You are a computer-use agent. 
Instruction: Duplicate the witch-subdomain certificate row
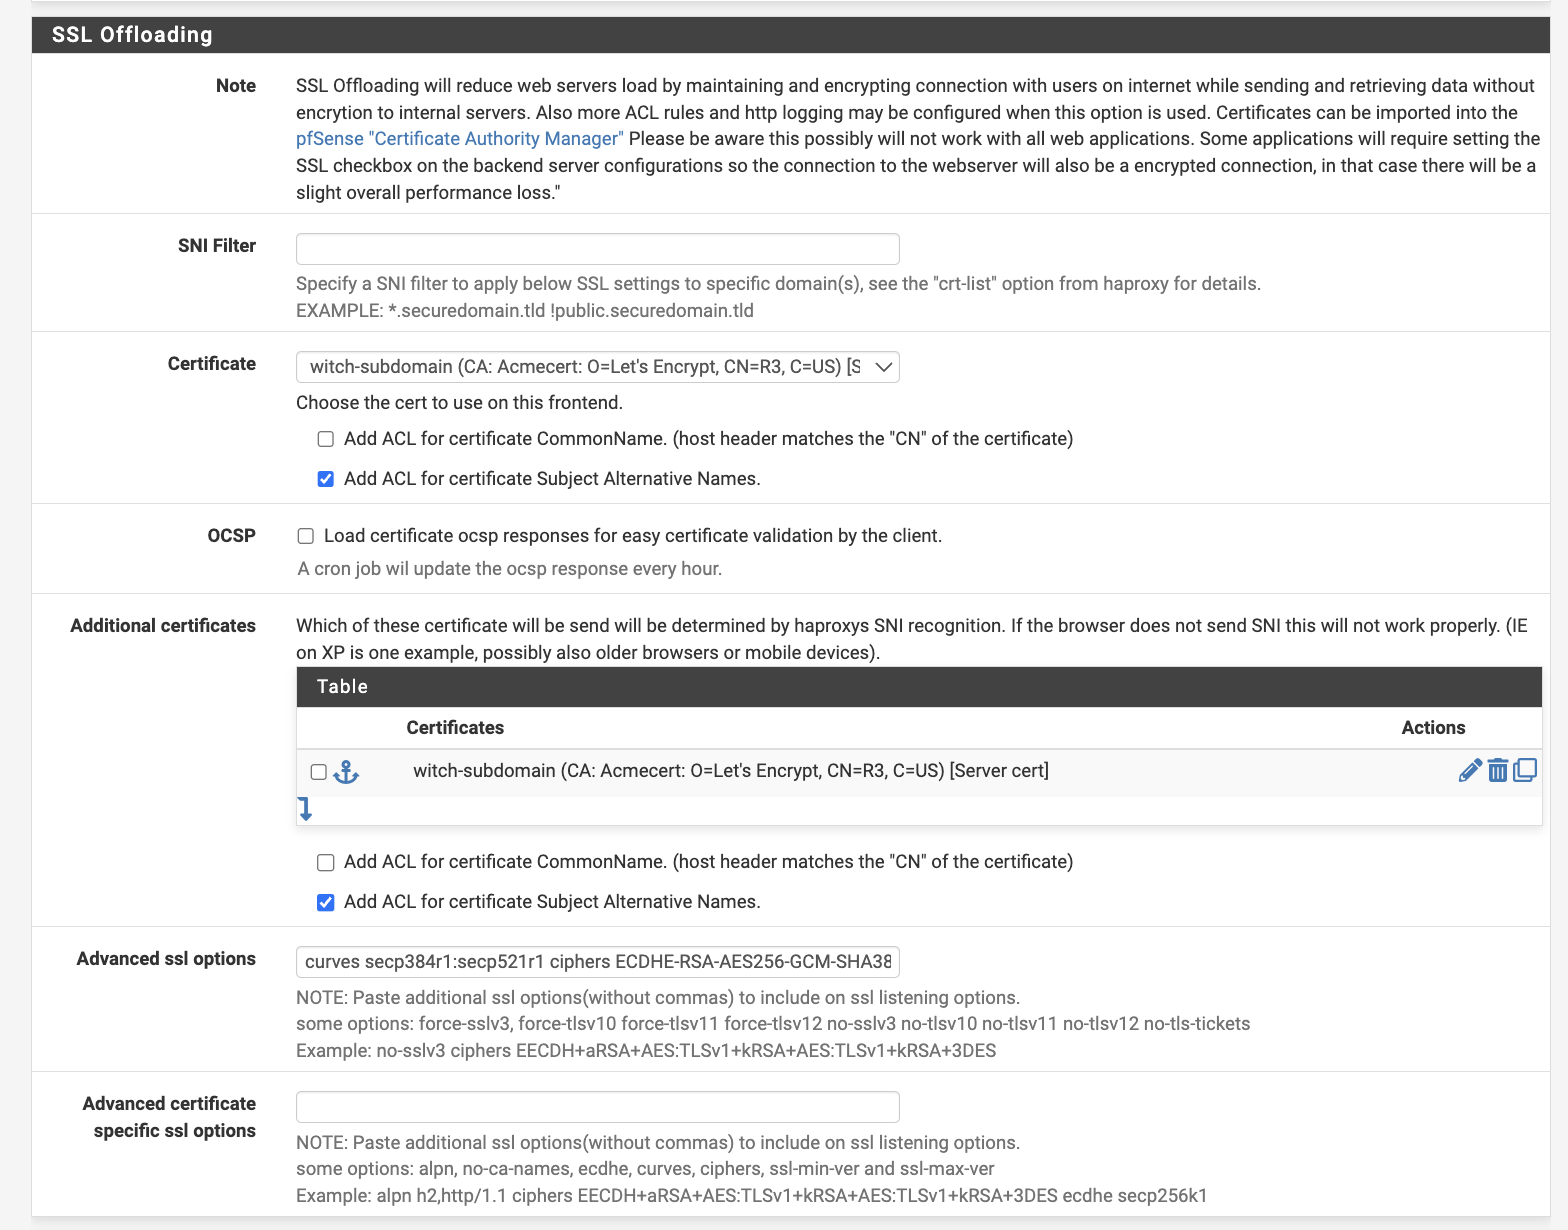1525,770
